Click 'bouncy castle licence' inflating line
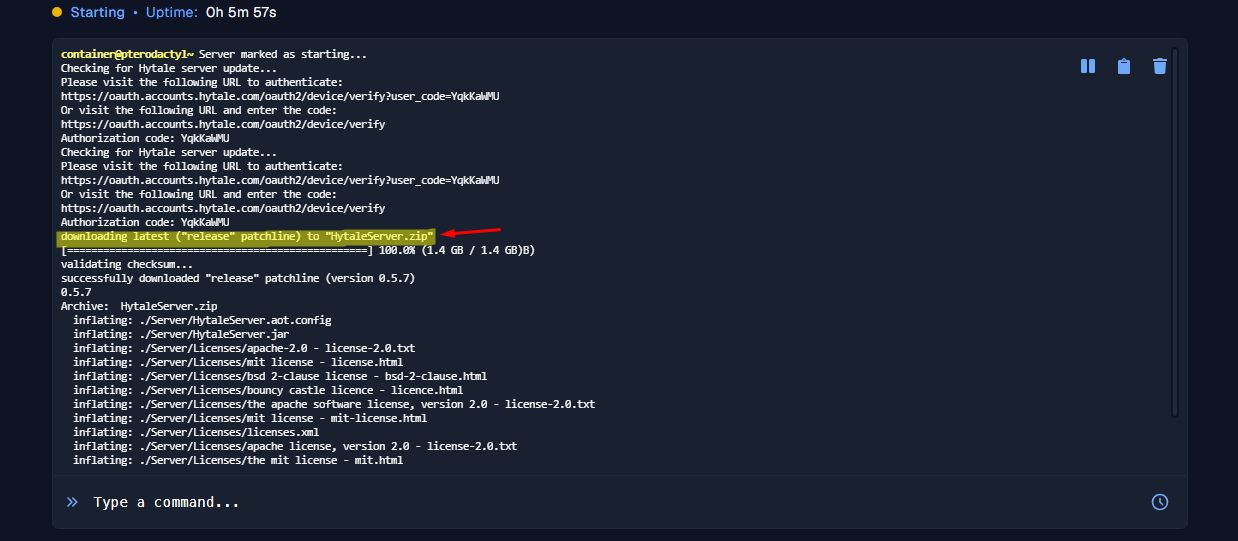 (x=268, y=390)
